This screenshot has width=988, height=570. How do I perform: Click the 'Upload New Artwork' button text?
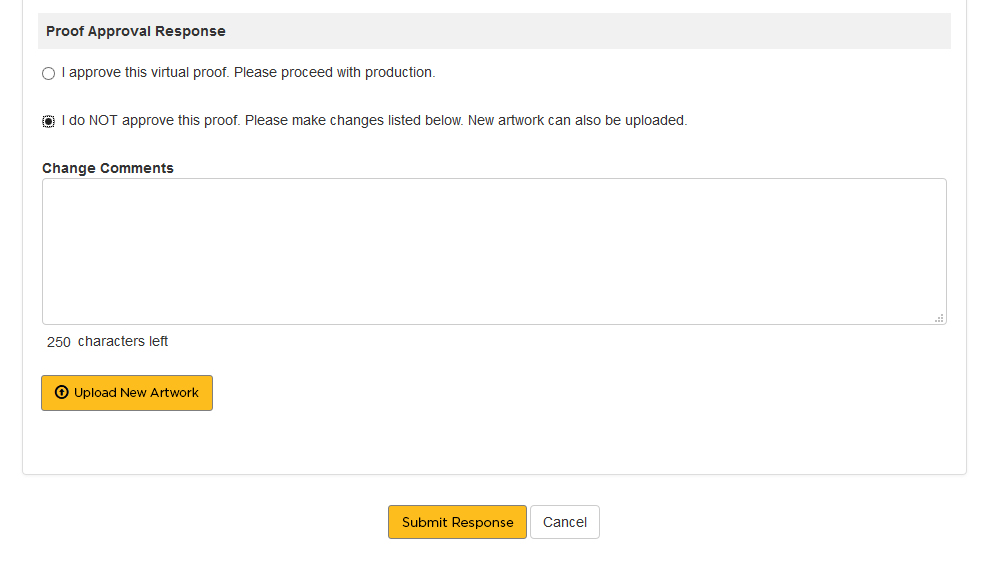(x=136, y=393)
